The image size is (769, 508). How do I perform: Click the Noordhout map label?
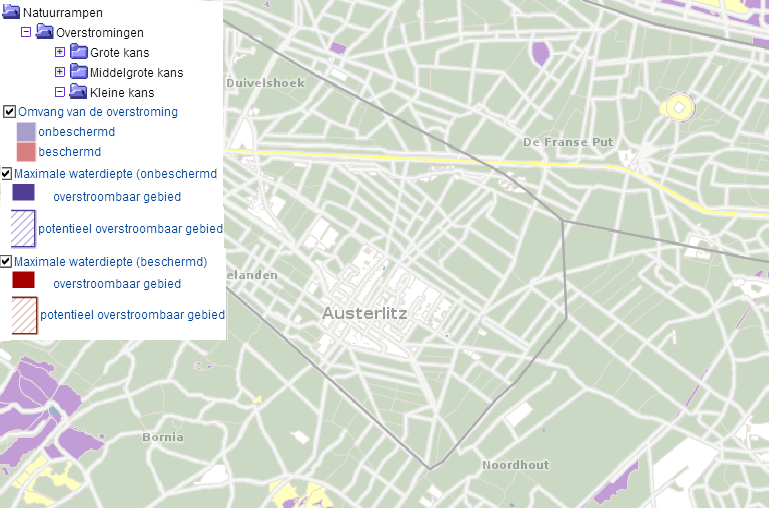[x=515, y=465]
